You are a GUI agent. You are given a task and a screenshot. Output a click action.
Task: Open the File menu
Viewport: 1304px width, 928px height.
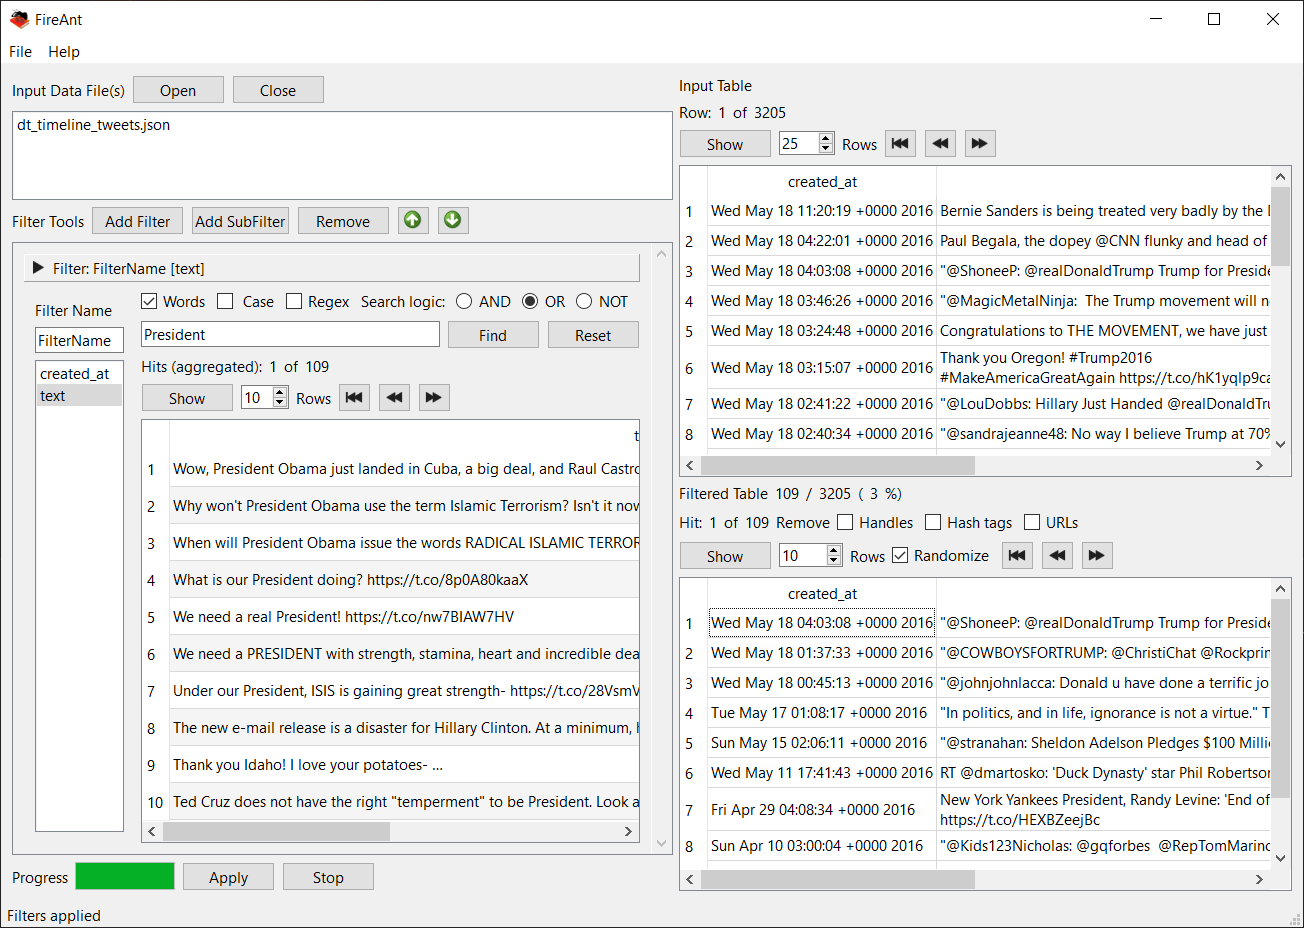[x=20, y=52]
